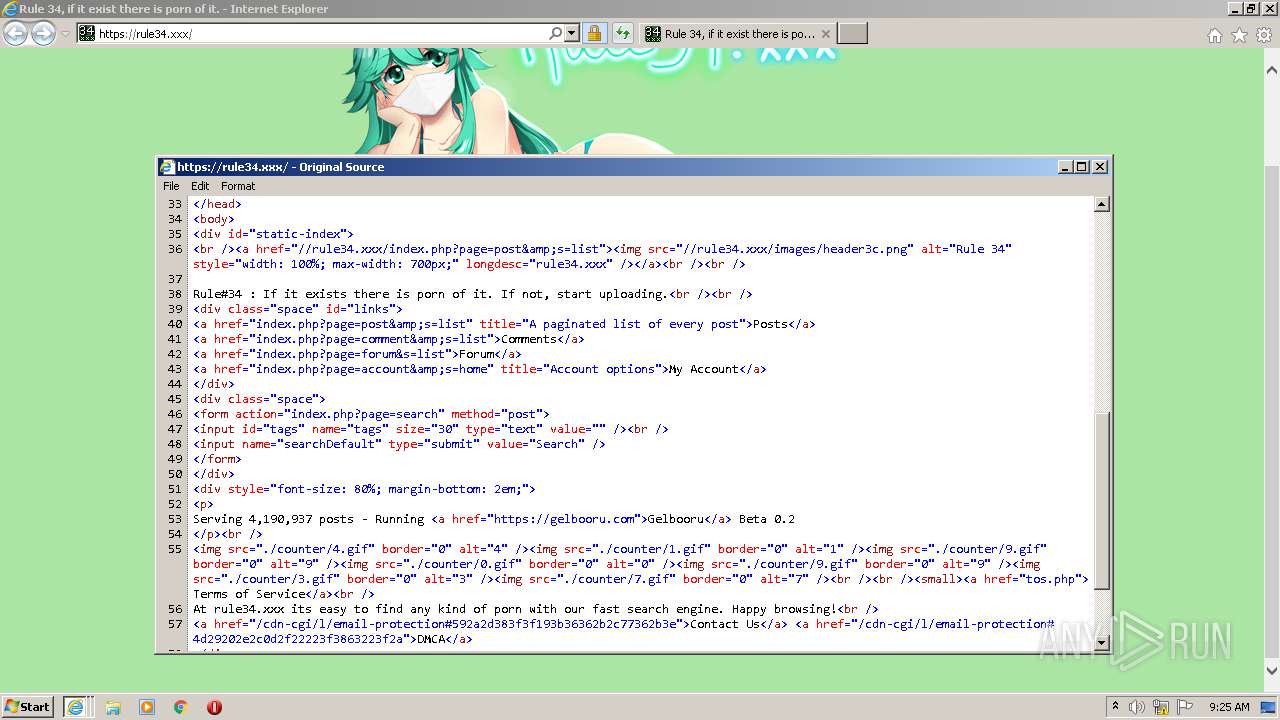
Task: Click the volume speaker tray icon
Action: 1137,707
